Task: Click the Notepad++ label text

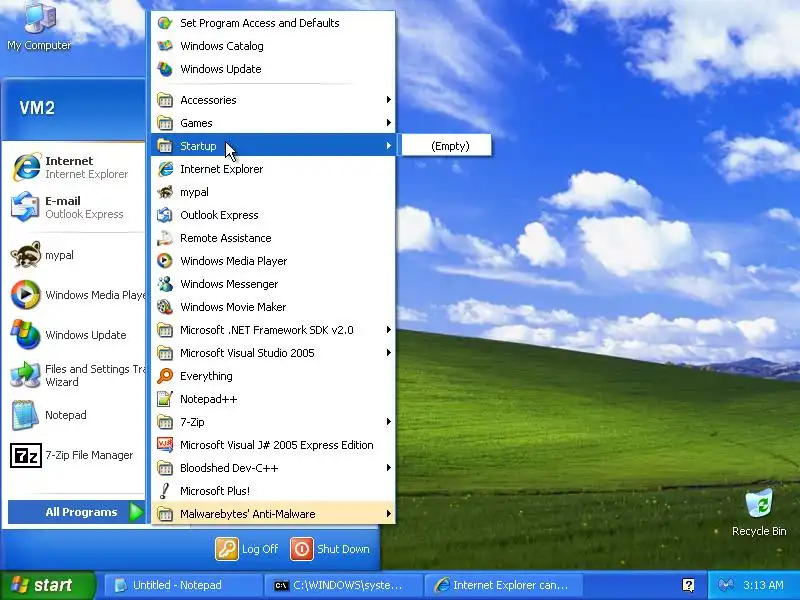Action: tap(209, 399)
